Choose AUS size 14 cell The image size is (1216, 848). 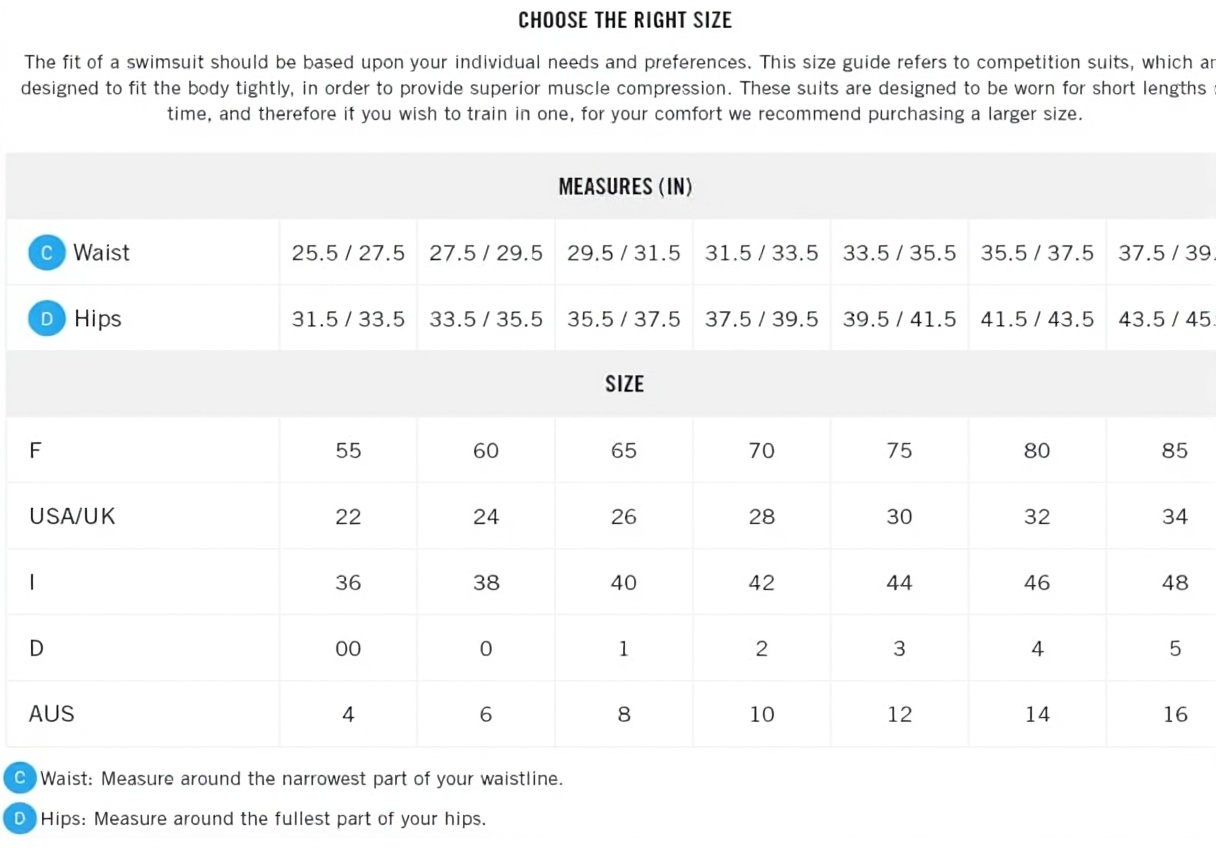click(1037, 715)
